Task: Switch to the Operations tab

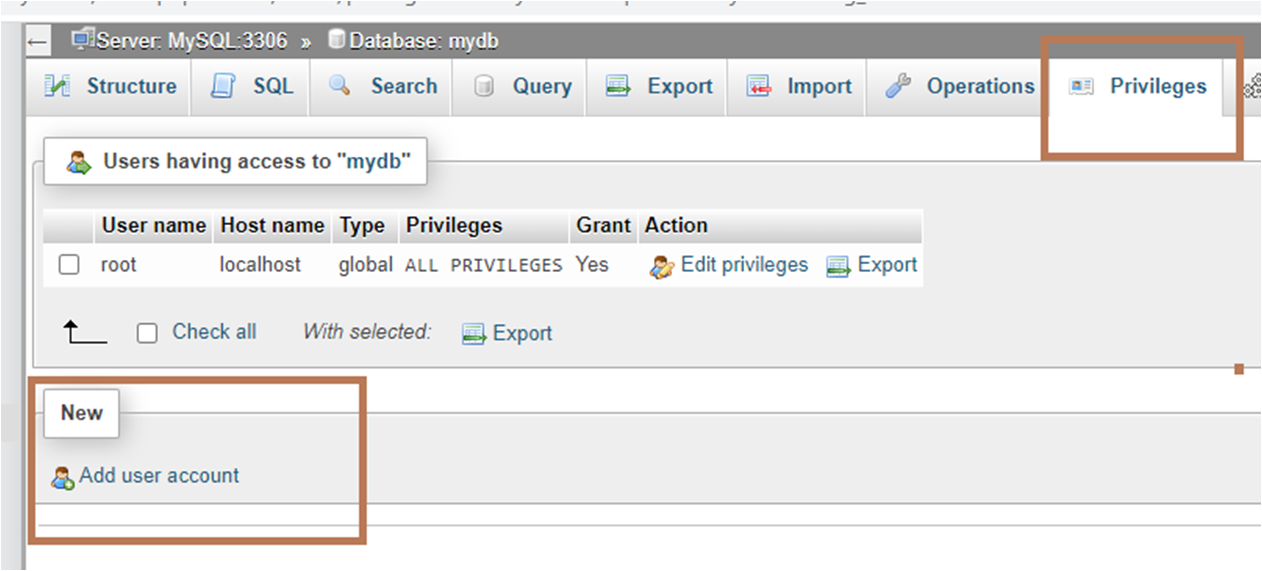Action: pos(979,87)
